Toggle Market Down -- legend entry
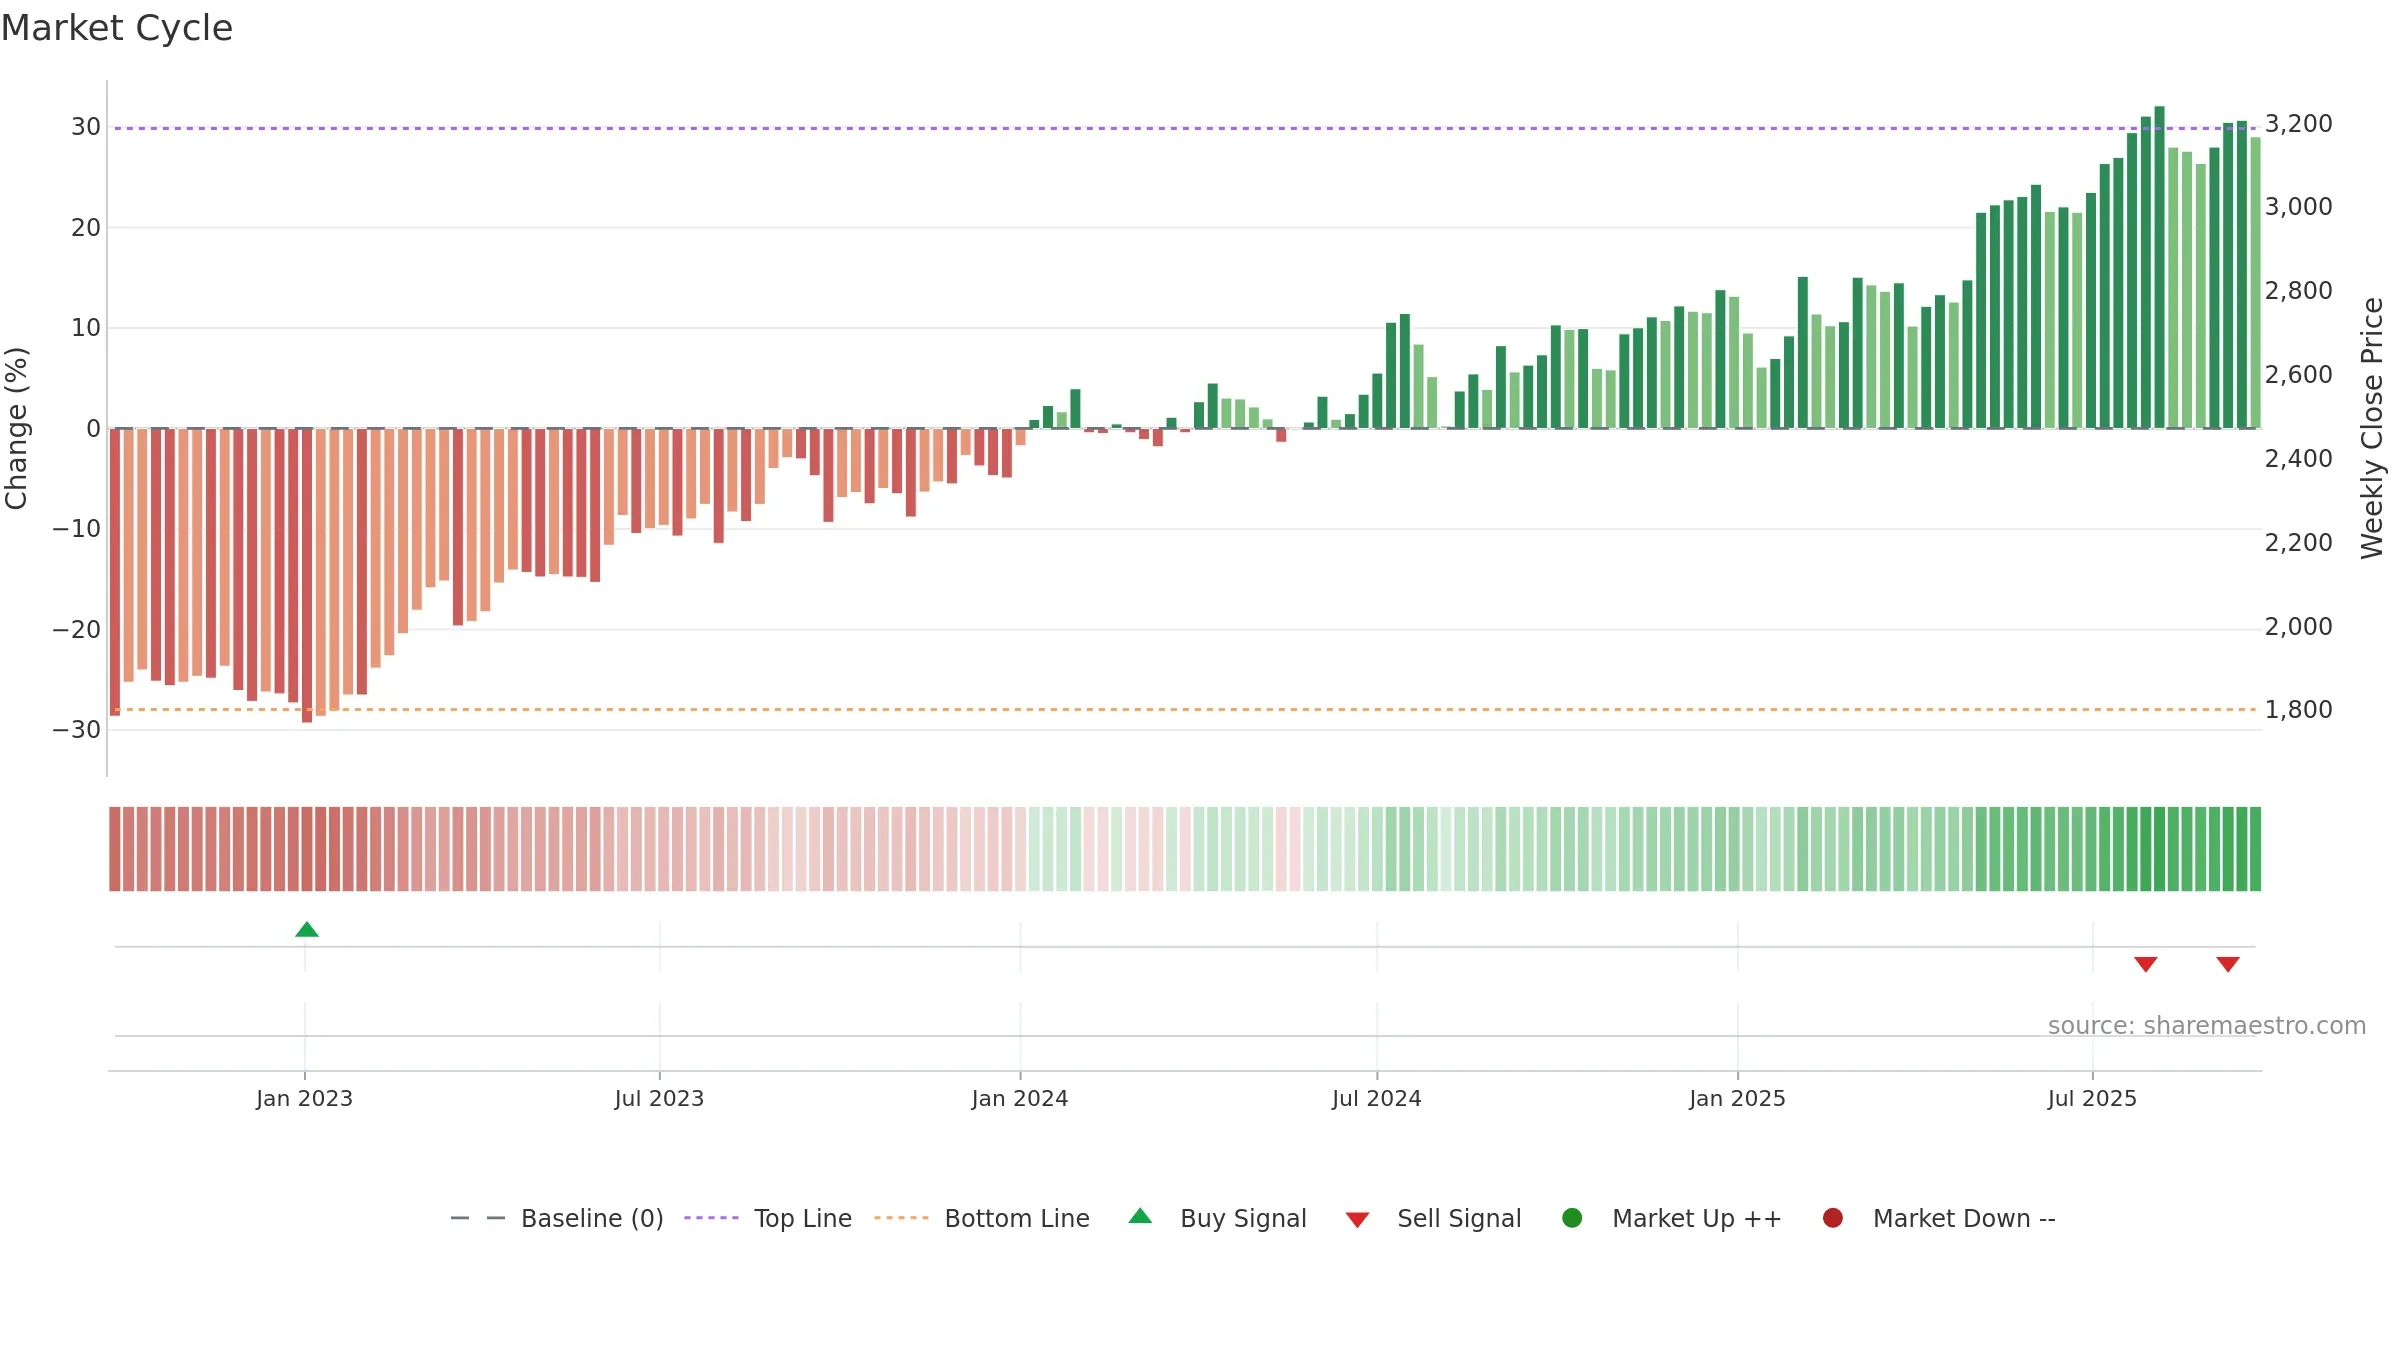This screenshot has height=1350, width=2400. tap(1939, 1219)
